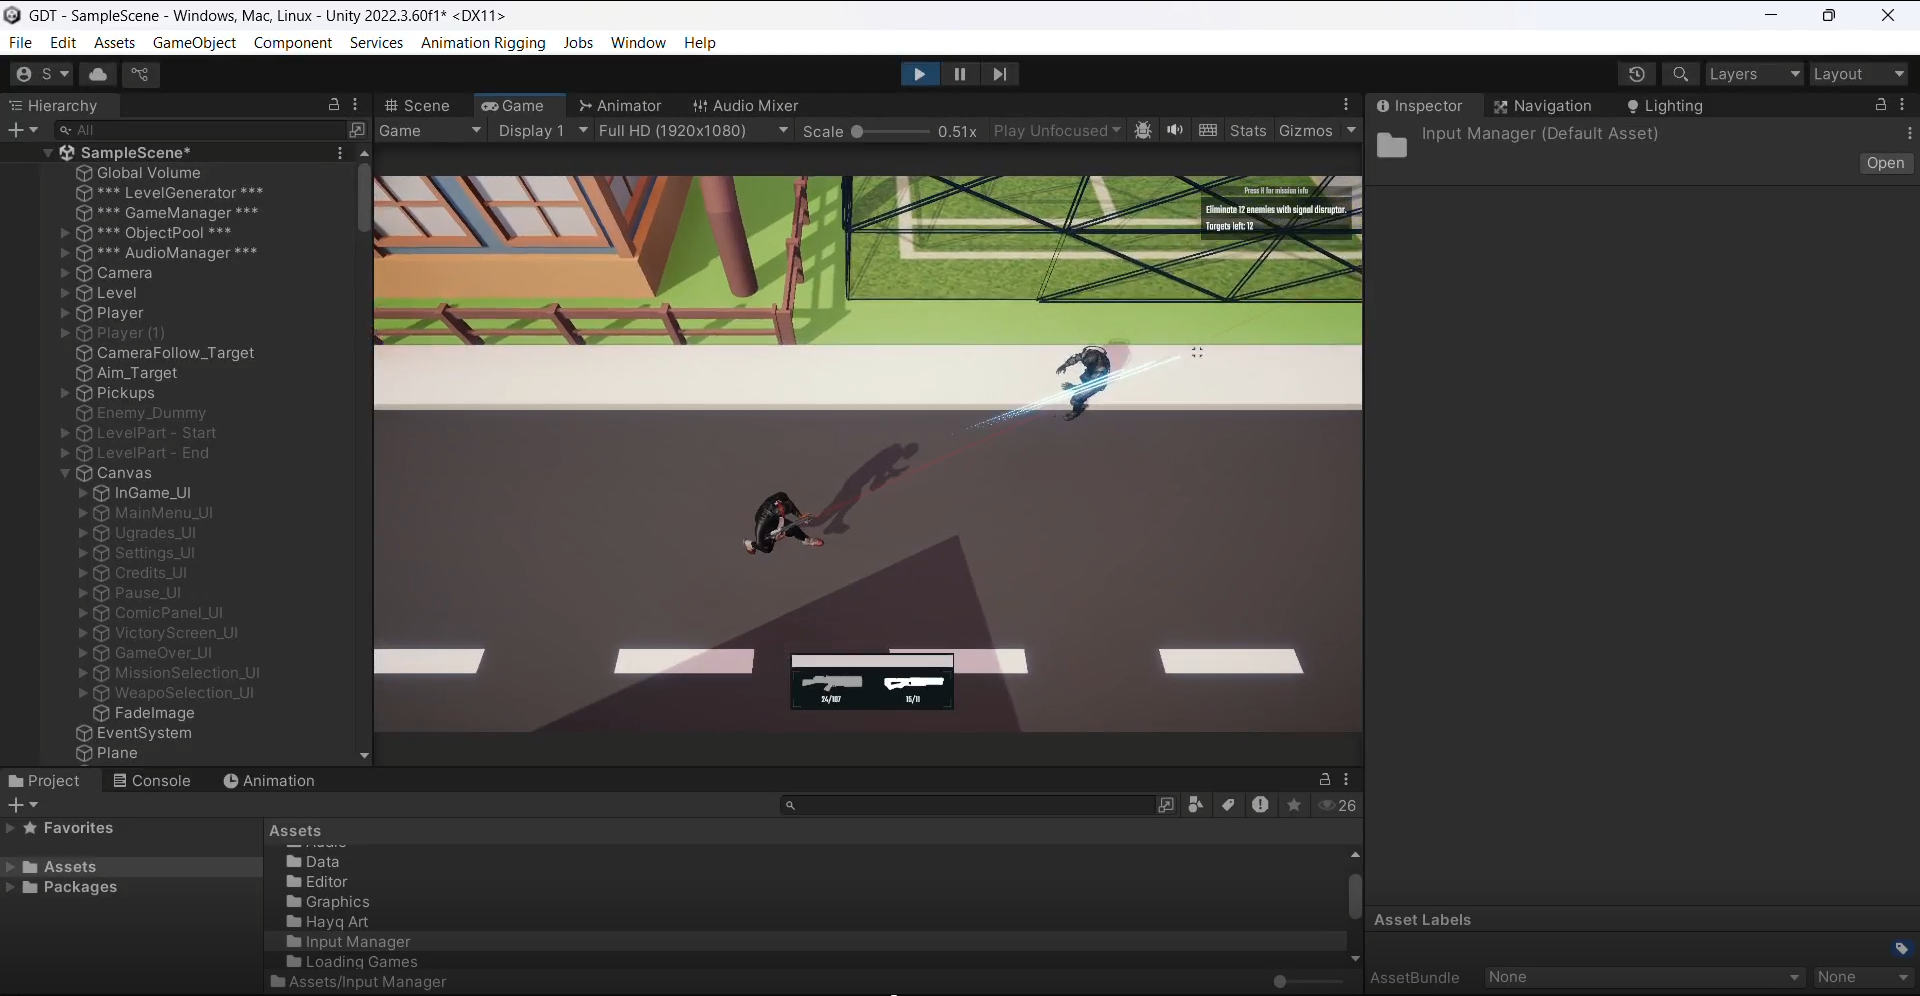Toggle the hidden packages count (26)

pos(1338,805)
